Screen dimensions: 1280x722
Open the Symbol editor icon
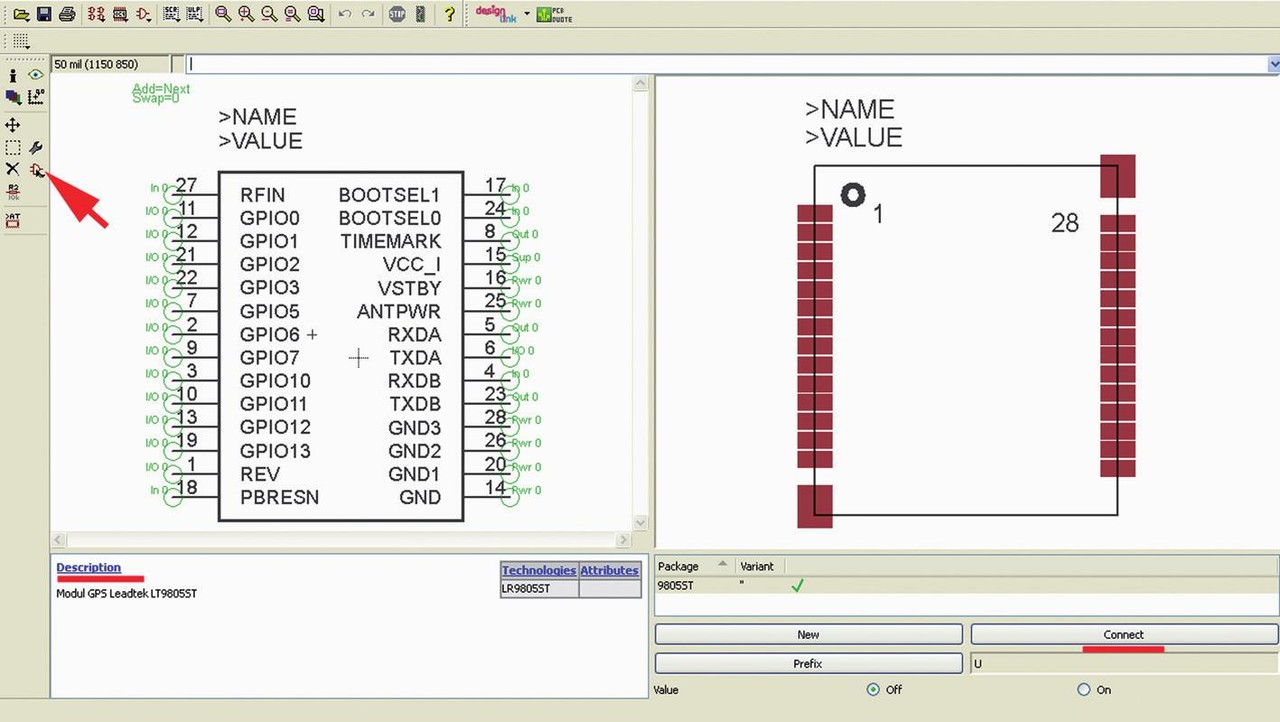point(144,14)
